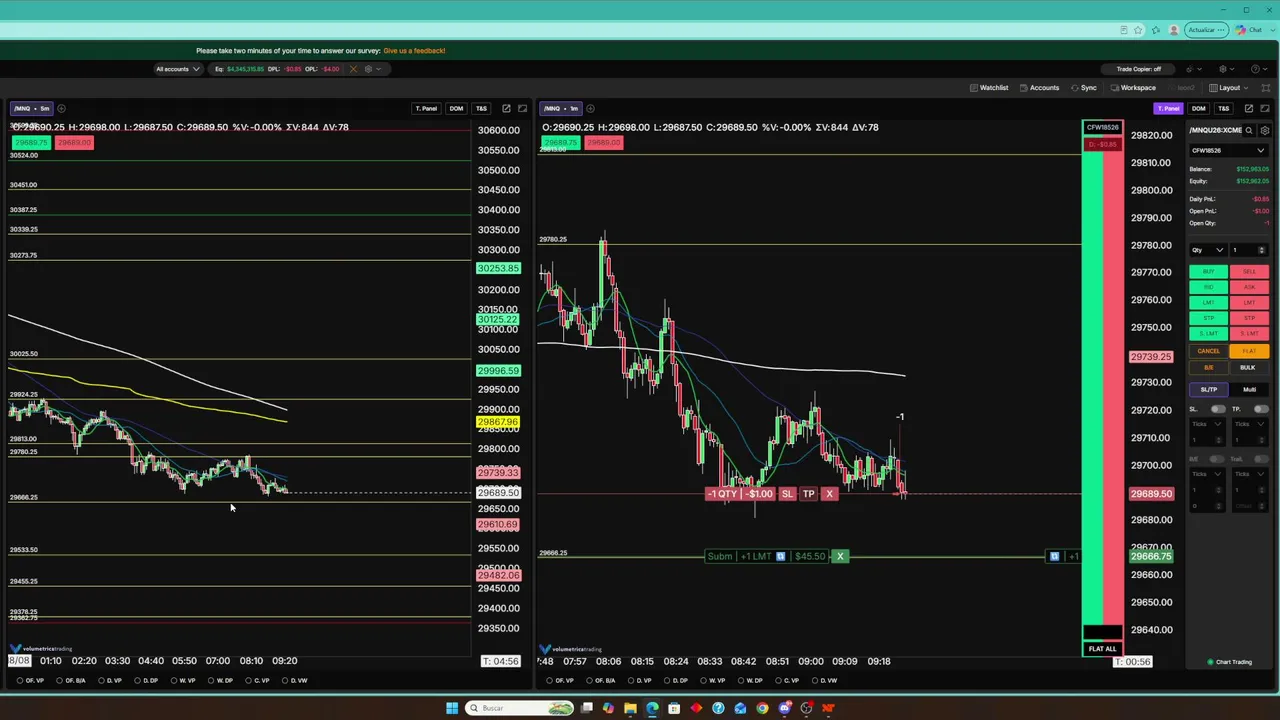Viewport: 1280px width, 720px height.
Task: Select /MNQ 1m chart tab
Action: pyautogui.click(x=561, y=108)
